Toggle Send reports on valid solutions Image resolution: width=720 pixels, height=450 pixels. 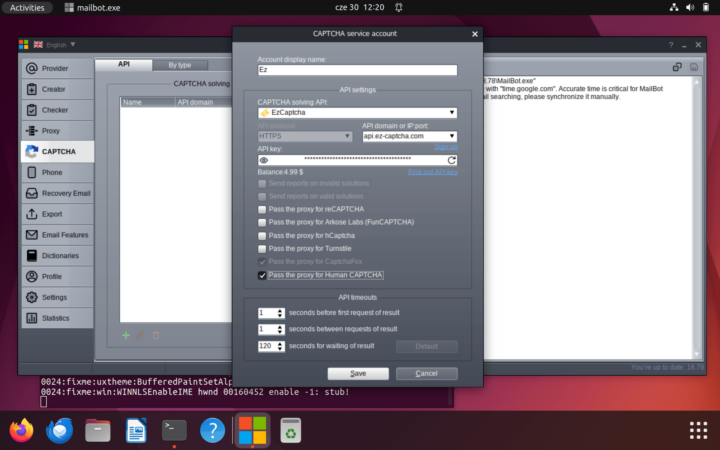click(262, 197)
